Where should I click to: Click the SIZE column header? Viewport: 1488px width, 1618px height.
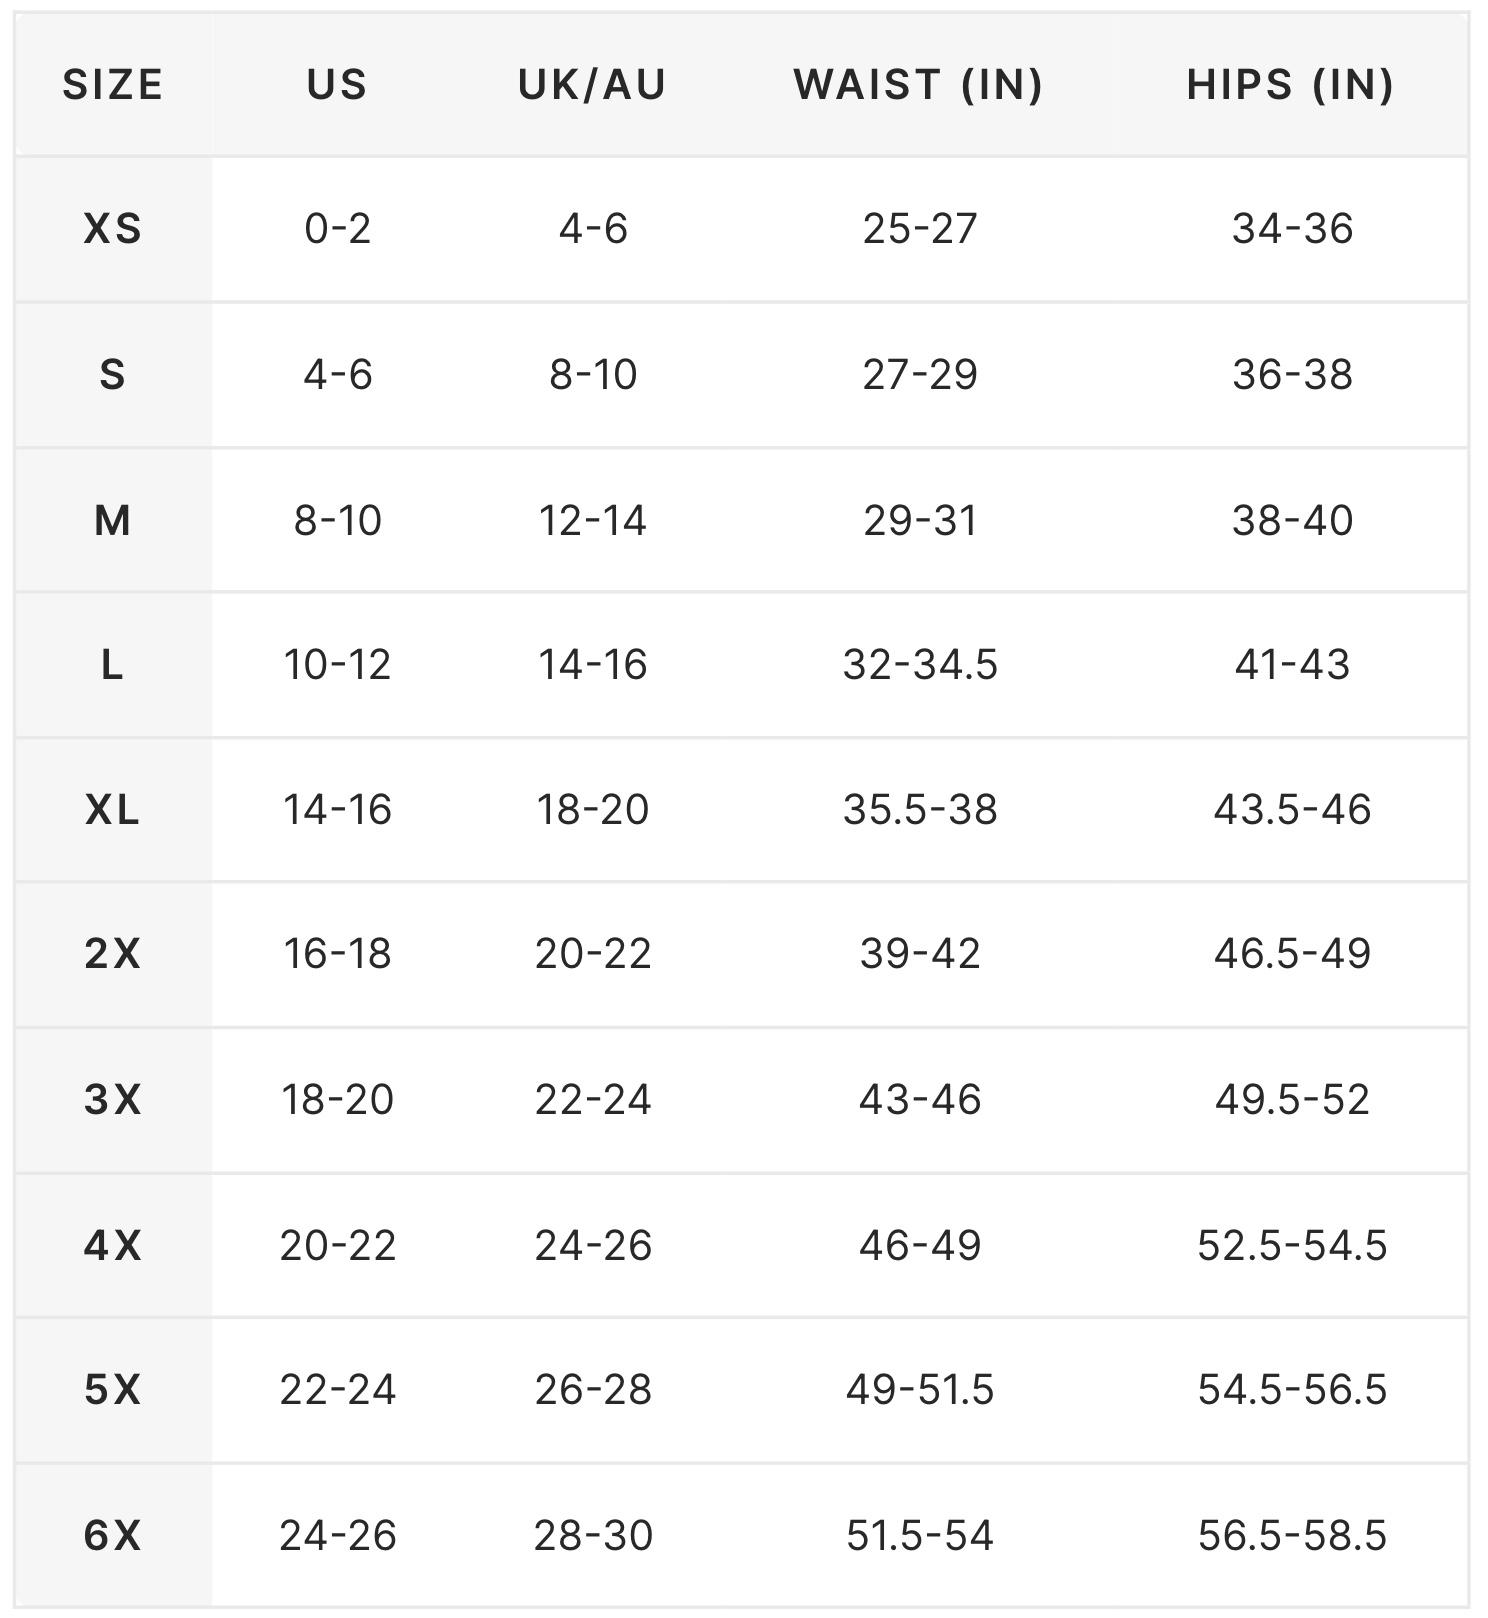click(x=113, y=85)
